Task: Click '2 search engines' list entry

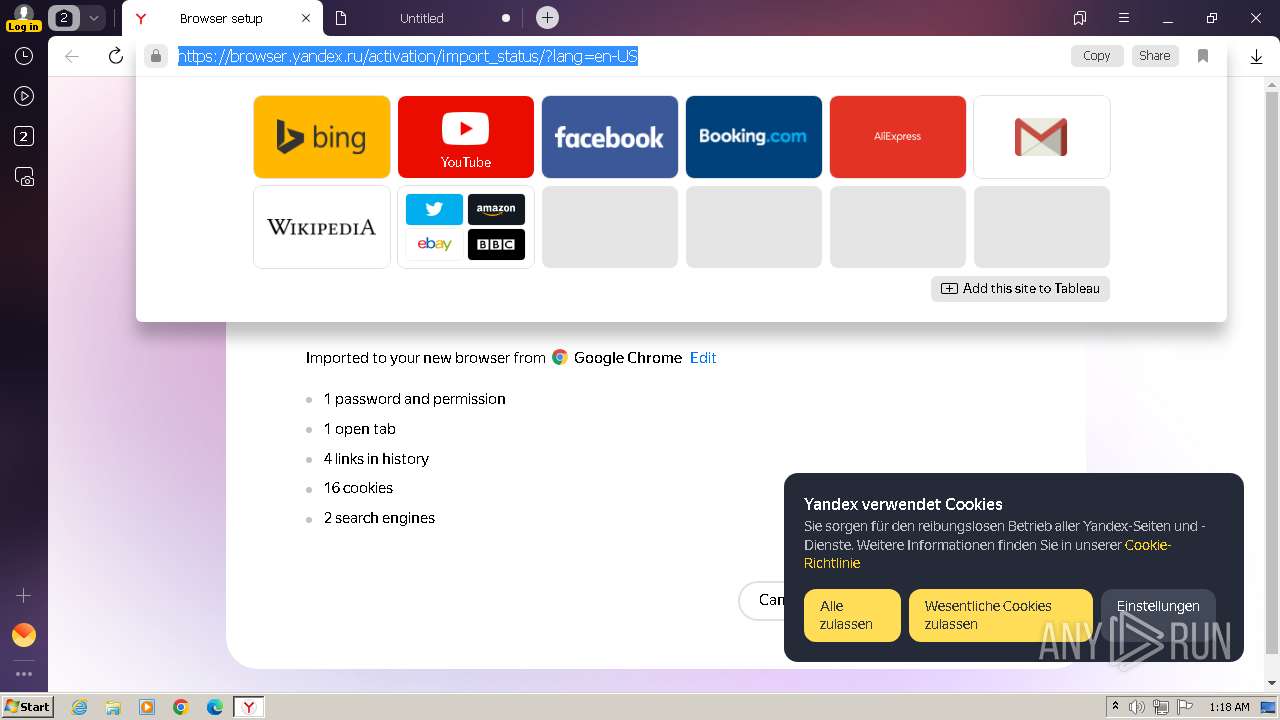Action: pos(379,518)
